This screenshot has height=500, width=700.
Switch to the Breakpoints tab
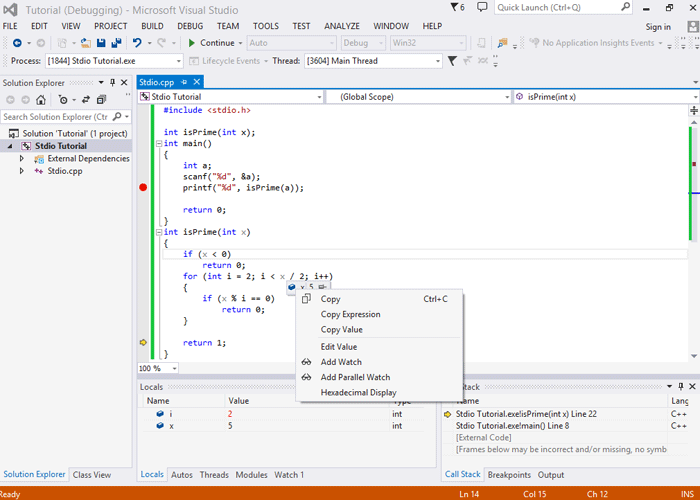(509, 475)
